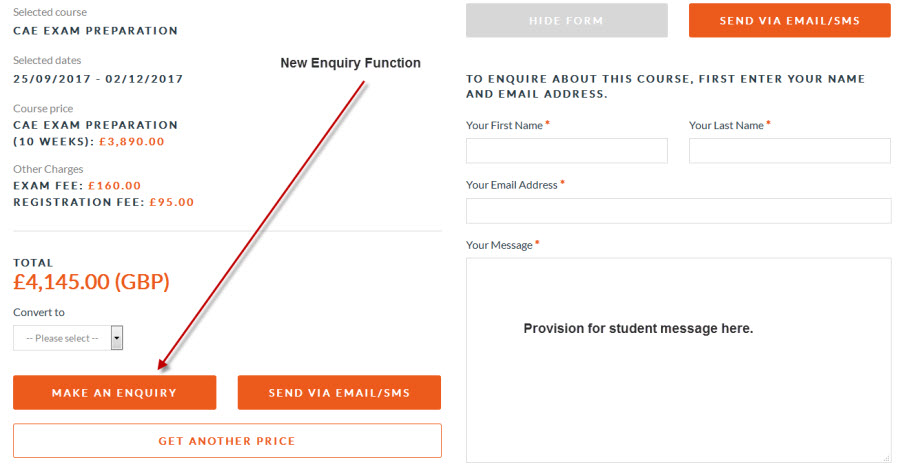Click the Registration Fee £95.00 line

(103, 202)
